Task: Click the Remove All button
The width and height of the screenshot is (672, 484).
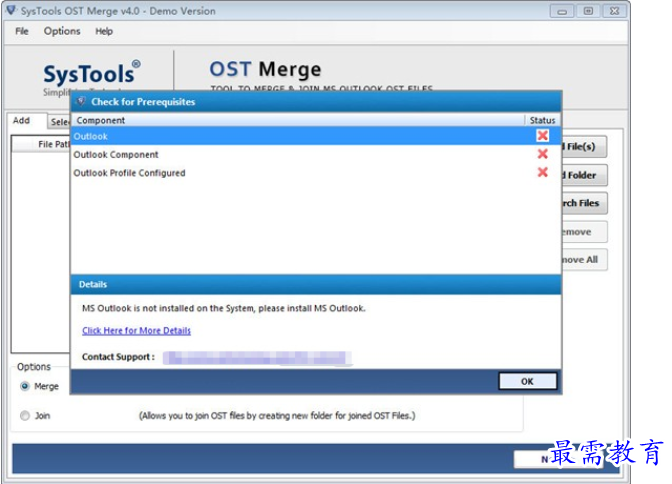Action: click(x=584, y=260)
